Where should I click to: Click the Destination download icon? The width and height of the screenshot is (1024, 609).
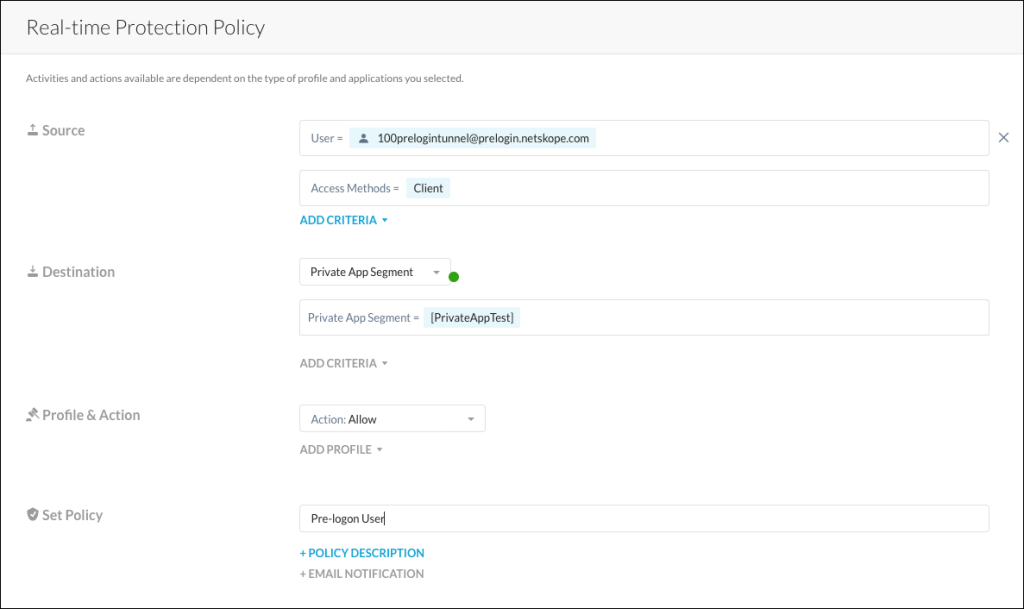(x=32, y=272)
